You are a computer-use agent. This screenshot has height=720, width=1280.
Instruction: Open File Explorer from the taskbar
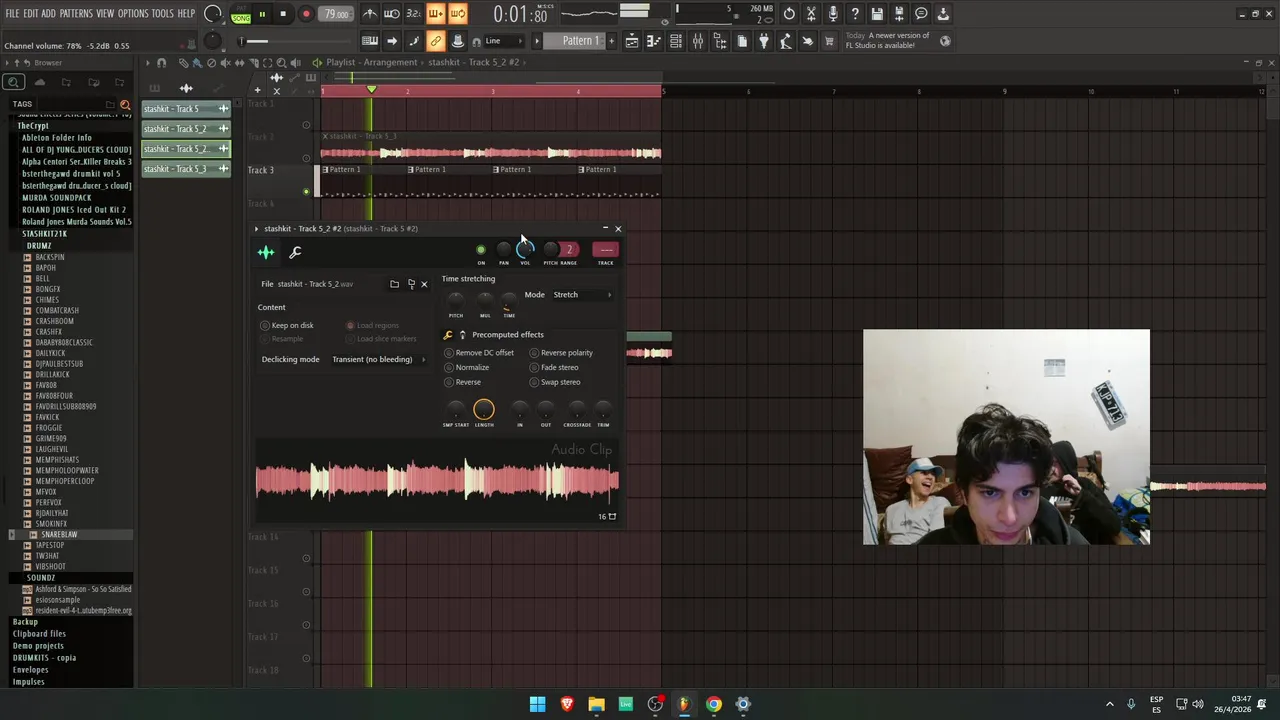[596, 704]
